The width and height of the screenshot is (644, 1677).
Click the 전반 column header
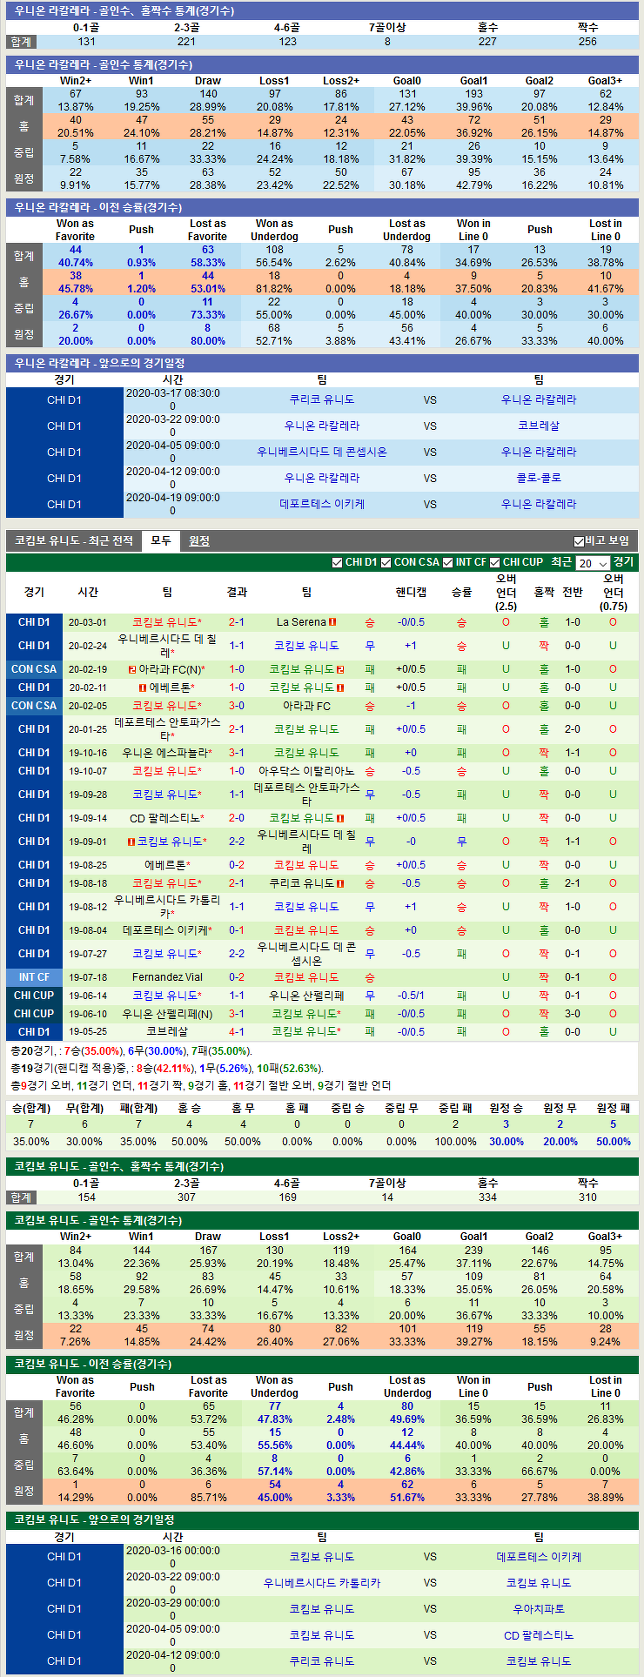pyautogui.click(x=572, y=592)
